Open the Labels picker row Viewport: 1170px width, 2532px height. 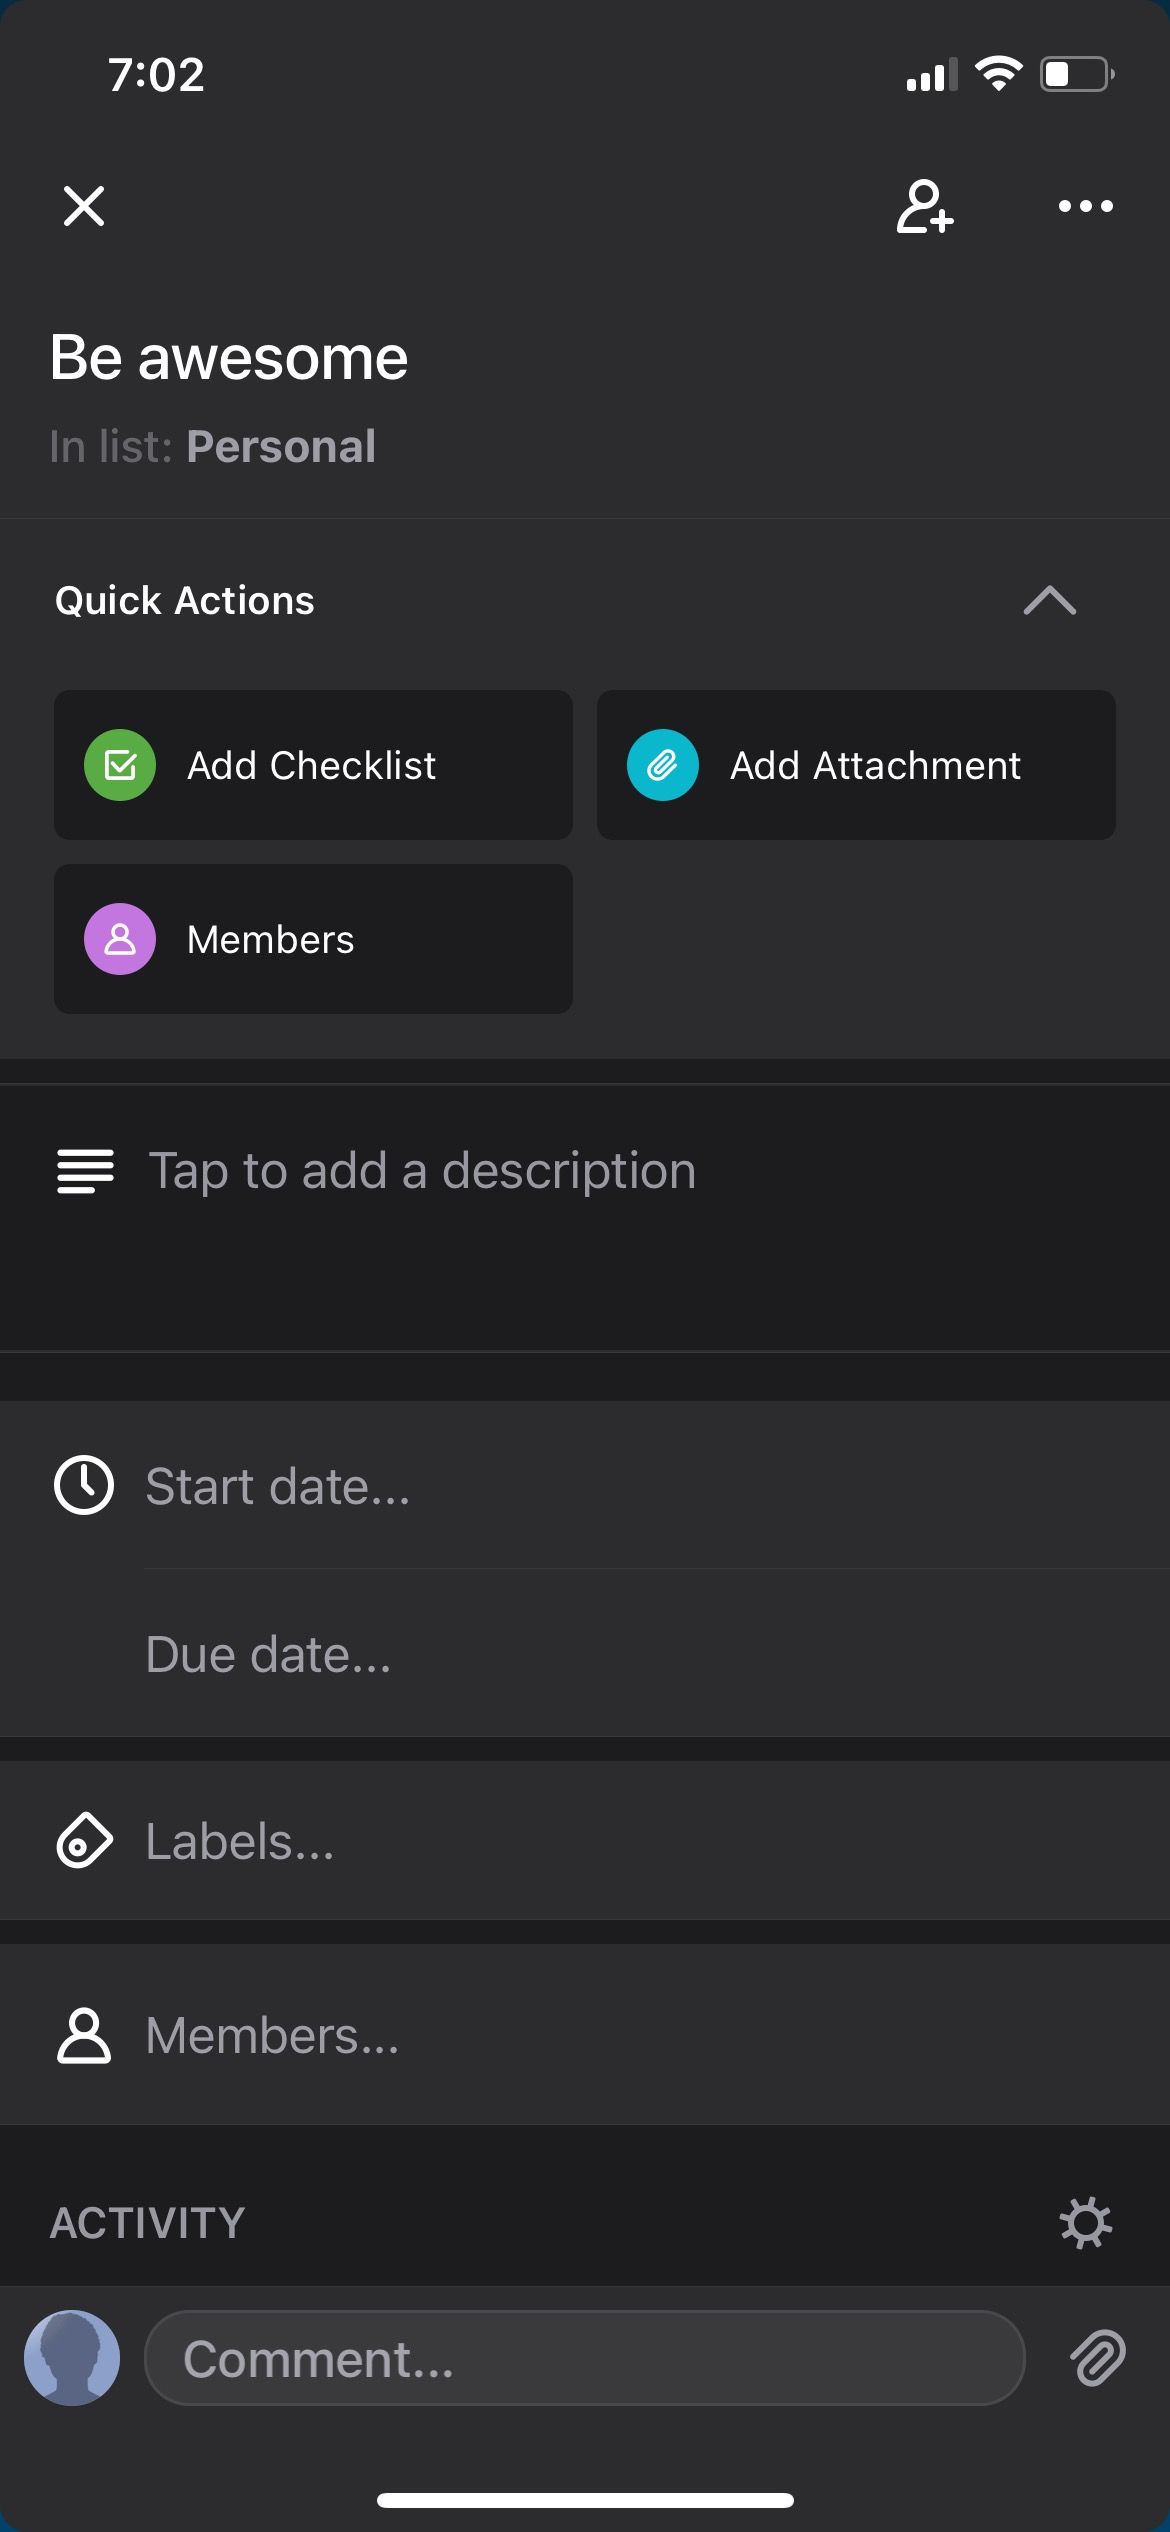pos(240,1842)
